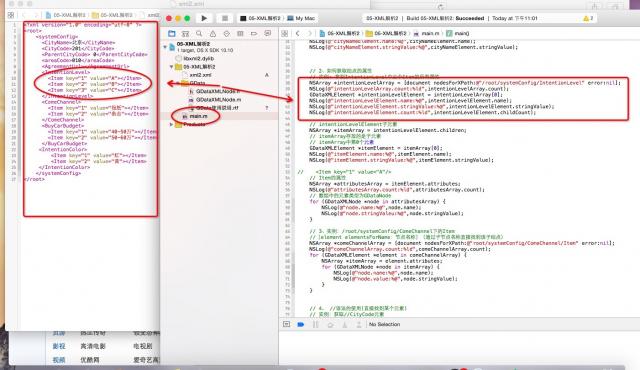The height and width of the screenshot is (370, 640).
Task: Click the project breadcrumb in main editor jump bar
Action: 339,33
